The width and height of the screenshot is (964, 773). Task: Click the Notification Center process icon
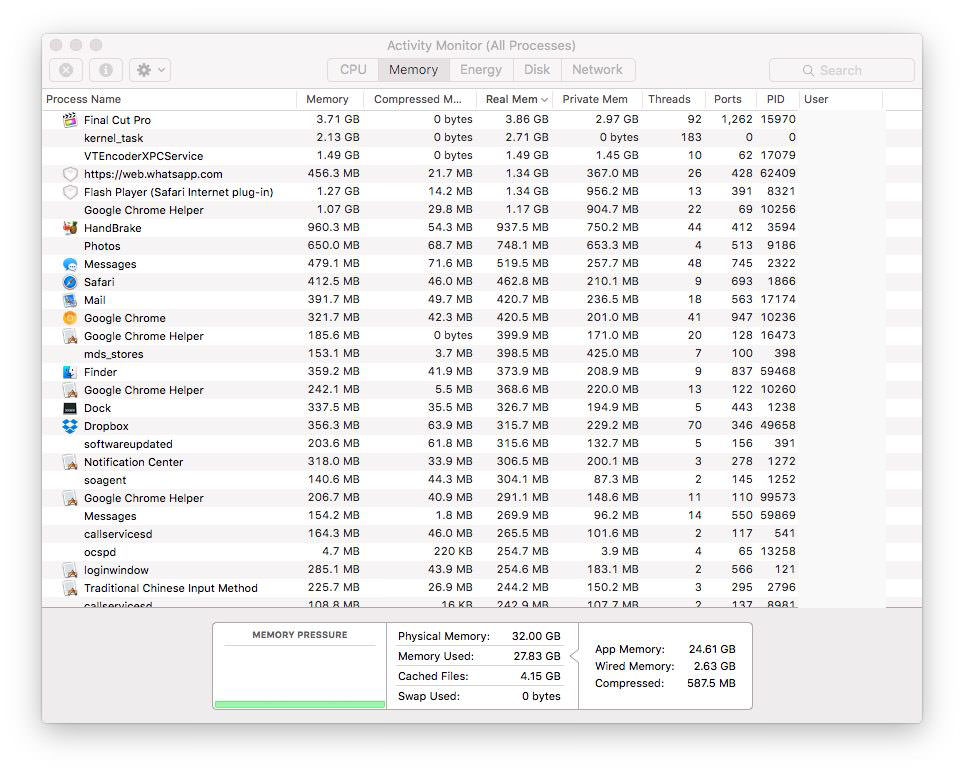(x=70, y=462)
